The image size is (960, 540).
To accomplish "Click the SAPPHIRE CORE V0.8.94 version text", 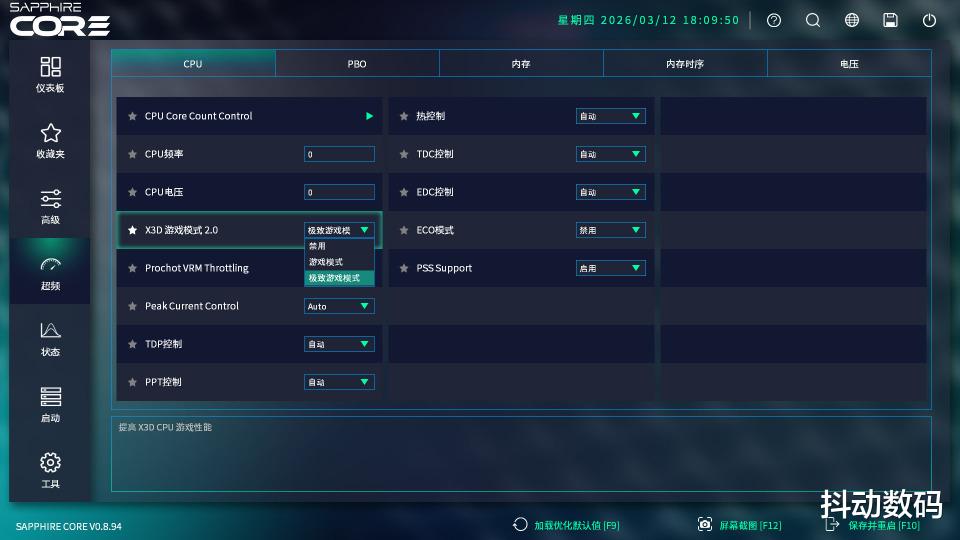I will (x=69, y=527).
